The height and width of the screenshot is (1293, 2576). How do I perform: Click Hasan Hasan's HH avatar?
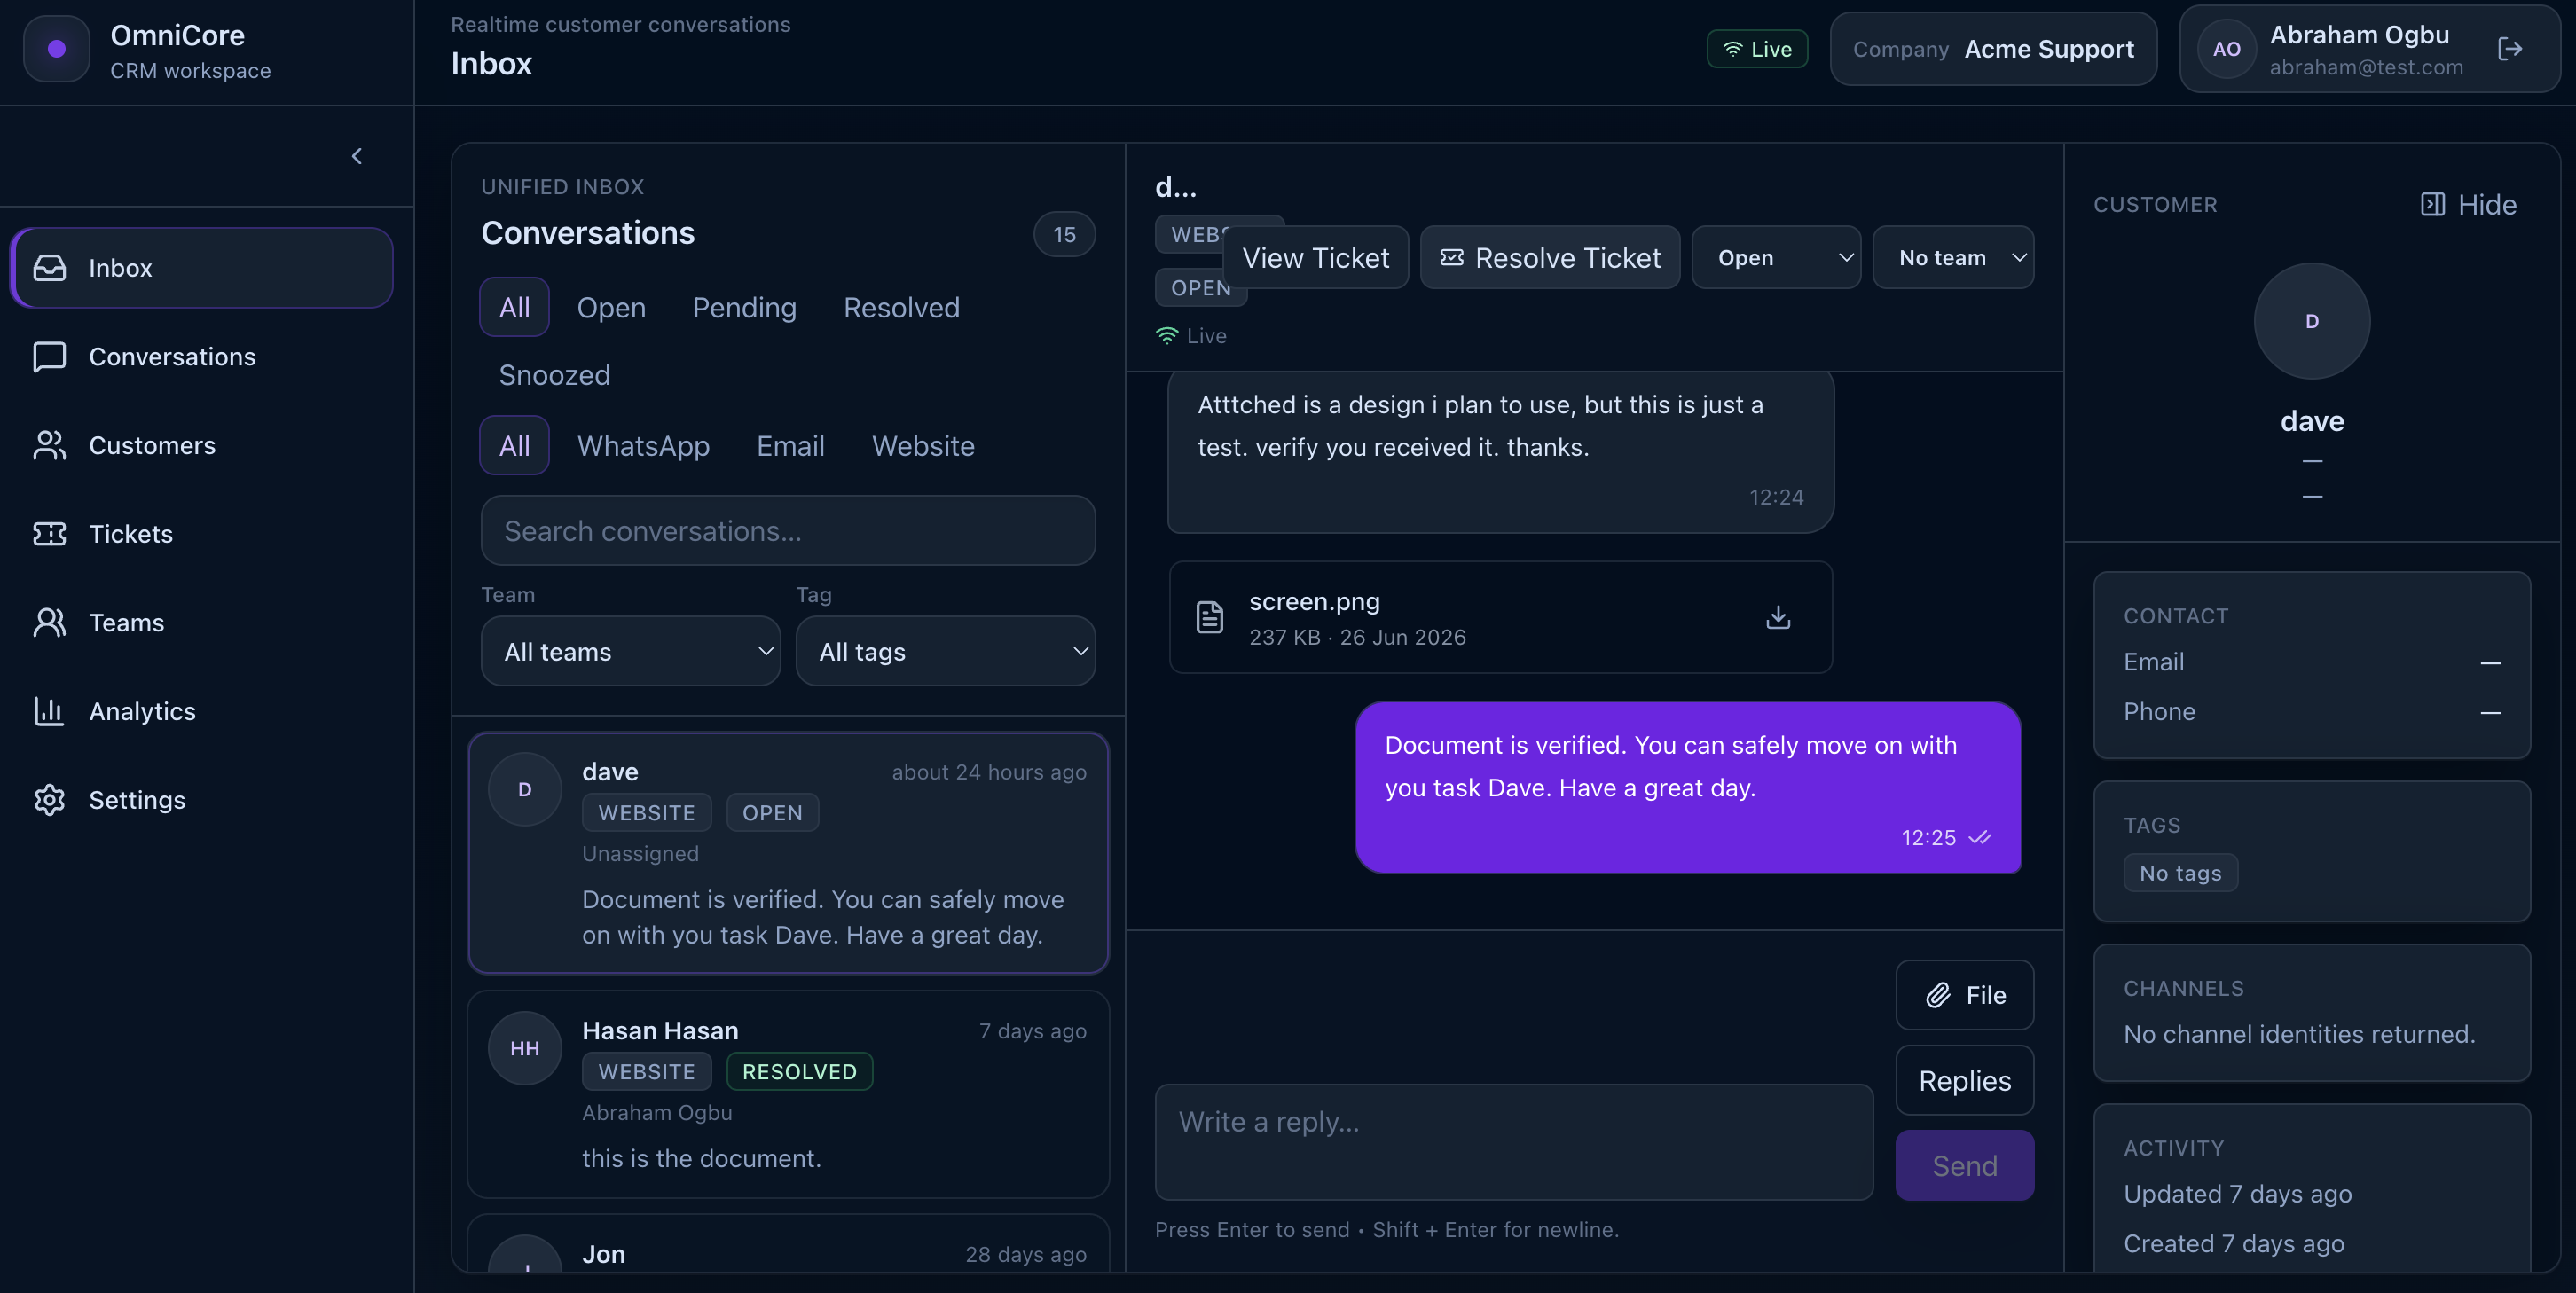pyautogui.click(x=525, y=1048)
